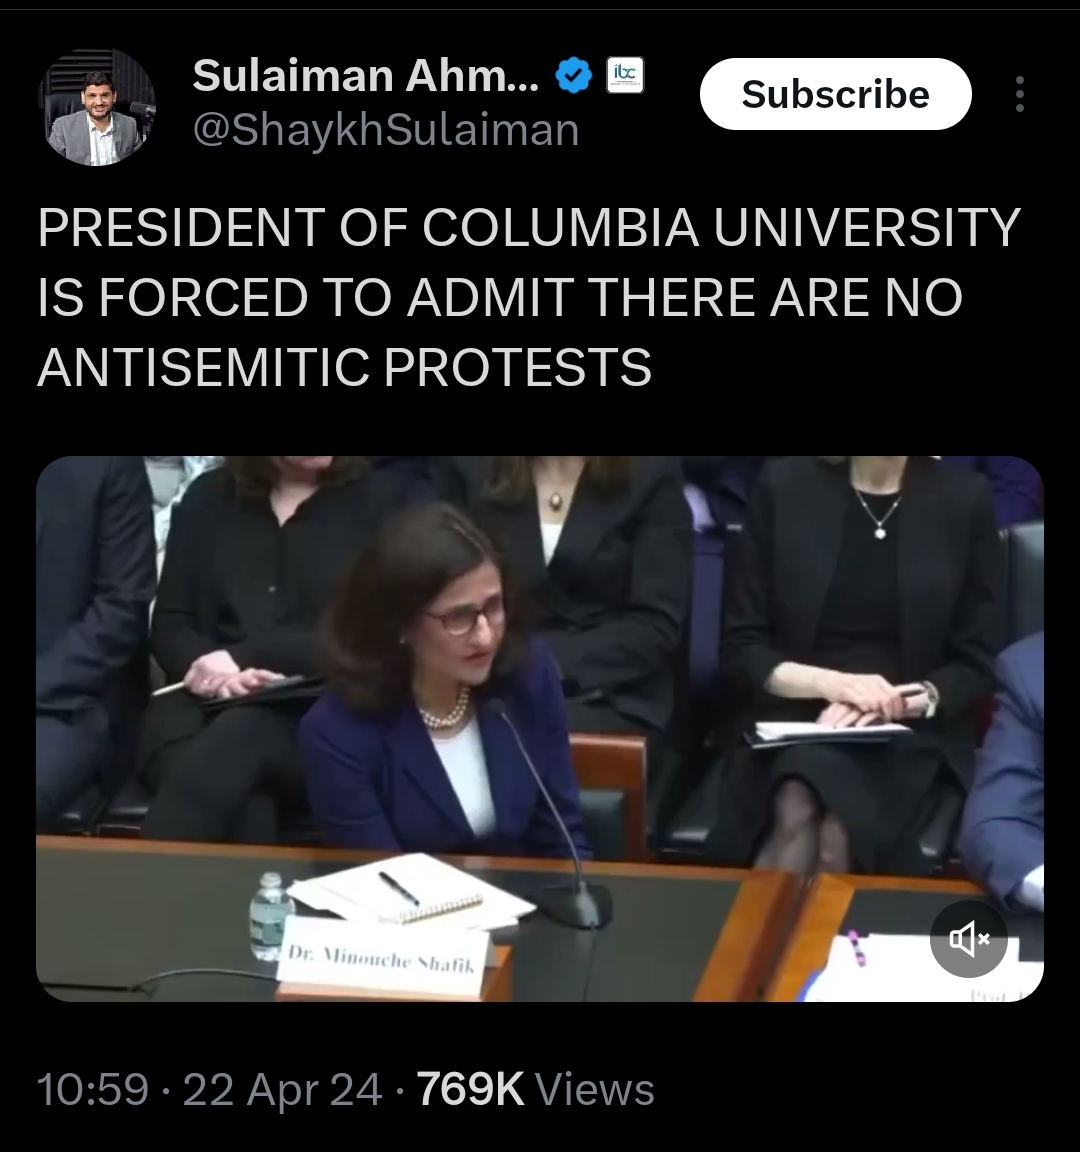Open Sulaiman Ahmed's profile avatar
Image resolution: width=1080 pixels, height=1152 pixels.
(96, 107)
